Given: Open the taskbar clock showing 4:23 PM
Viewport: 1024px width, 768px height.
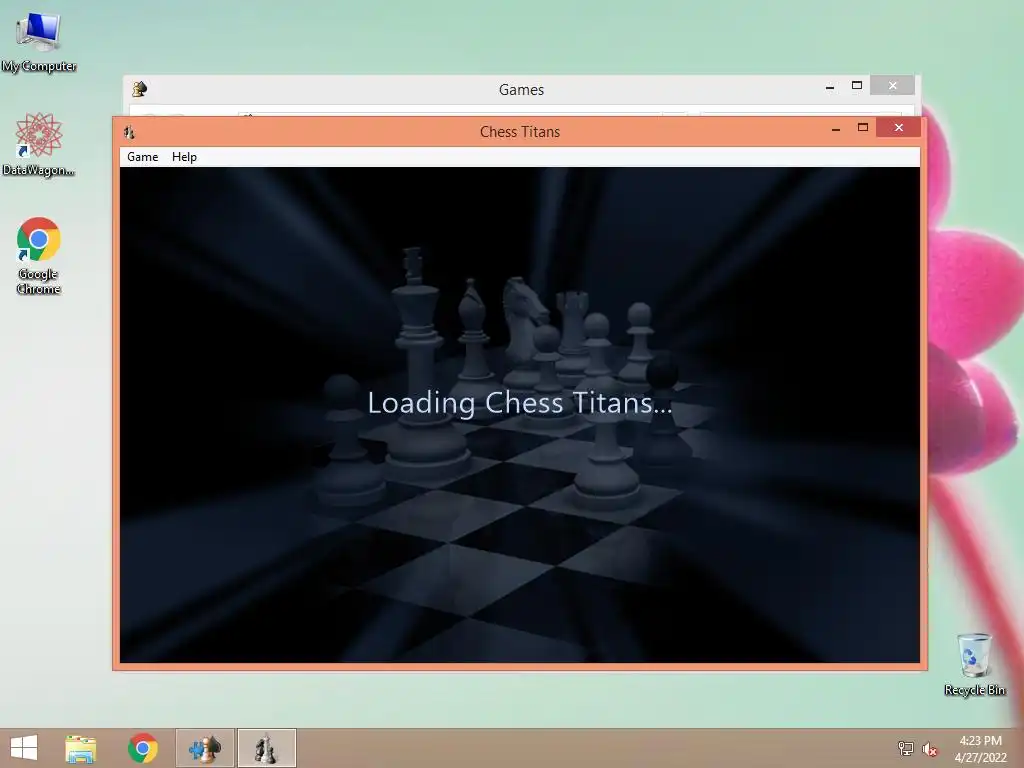Looking at the screenshot, I should pos(980,749).
